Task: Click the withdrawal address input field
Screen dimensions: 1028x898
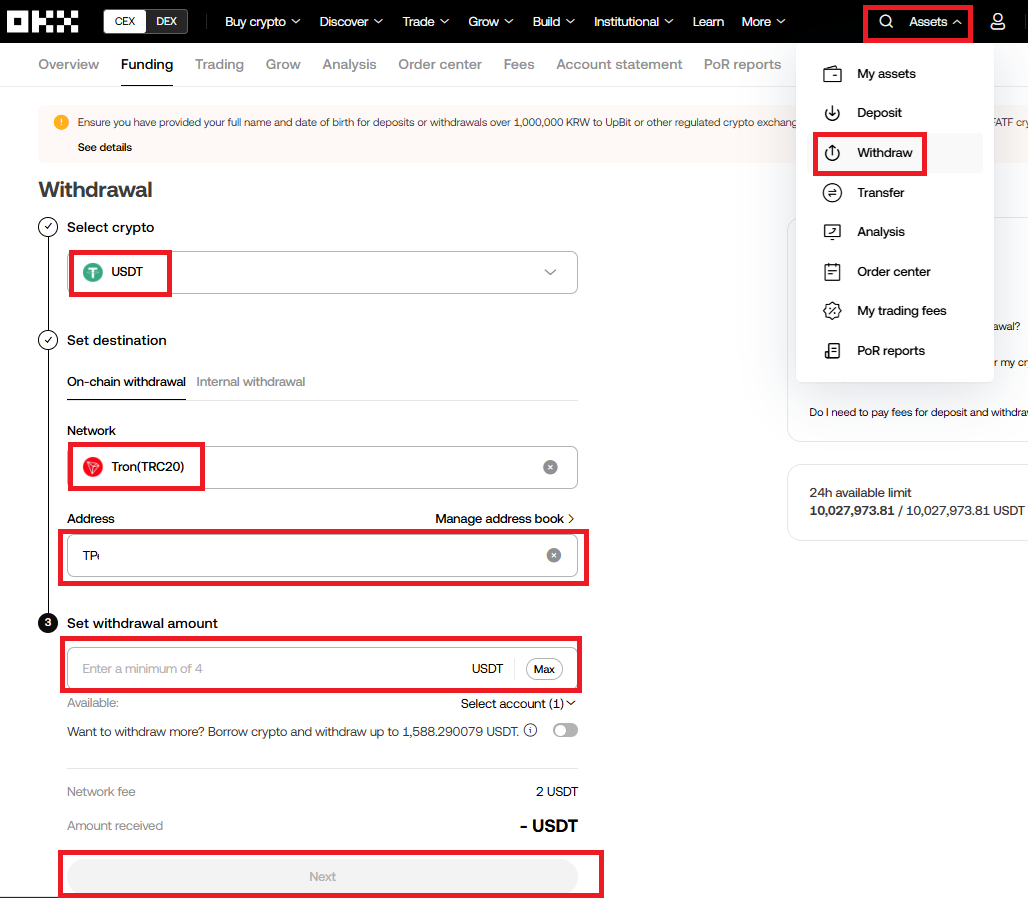Action: [322, 556]
